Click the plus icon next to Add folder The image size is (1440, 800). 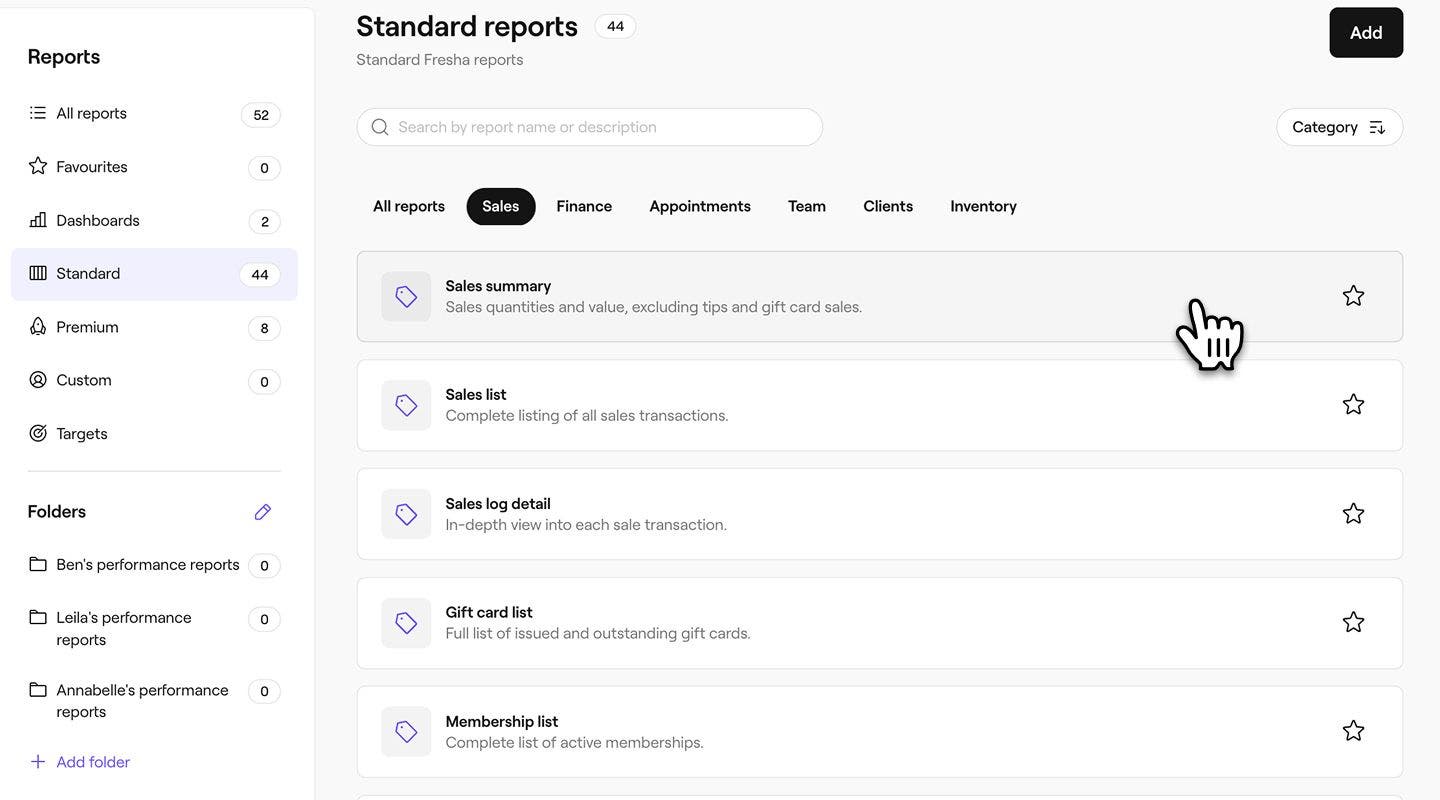(38, 762)
